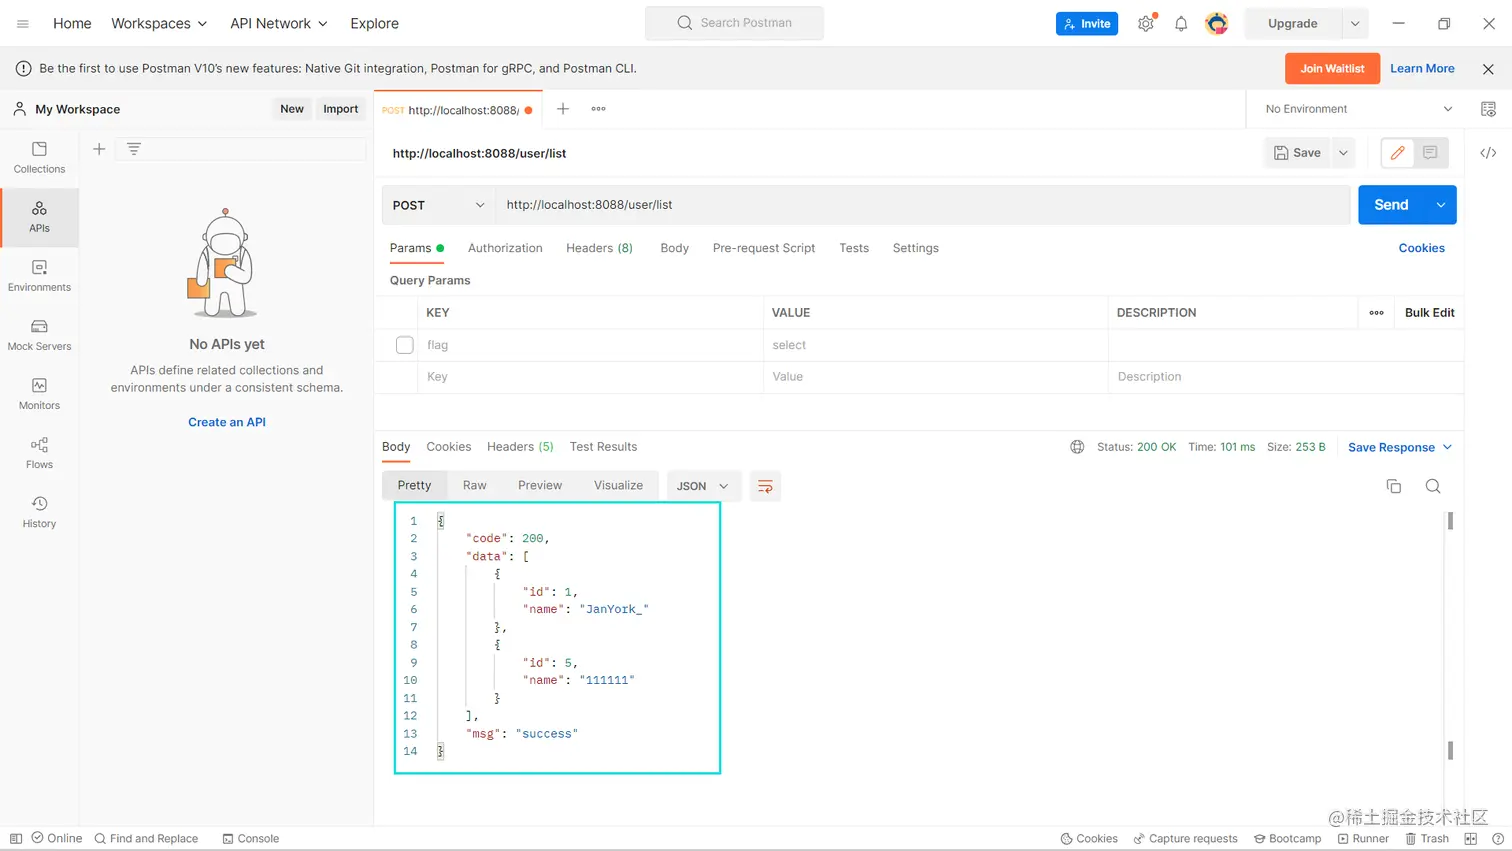Open the user avatar menu
1512x851 pixels.
click(x=1216, y=23)
